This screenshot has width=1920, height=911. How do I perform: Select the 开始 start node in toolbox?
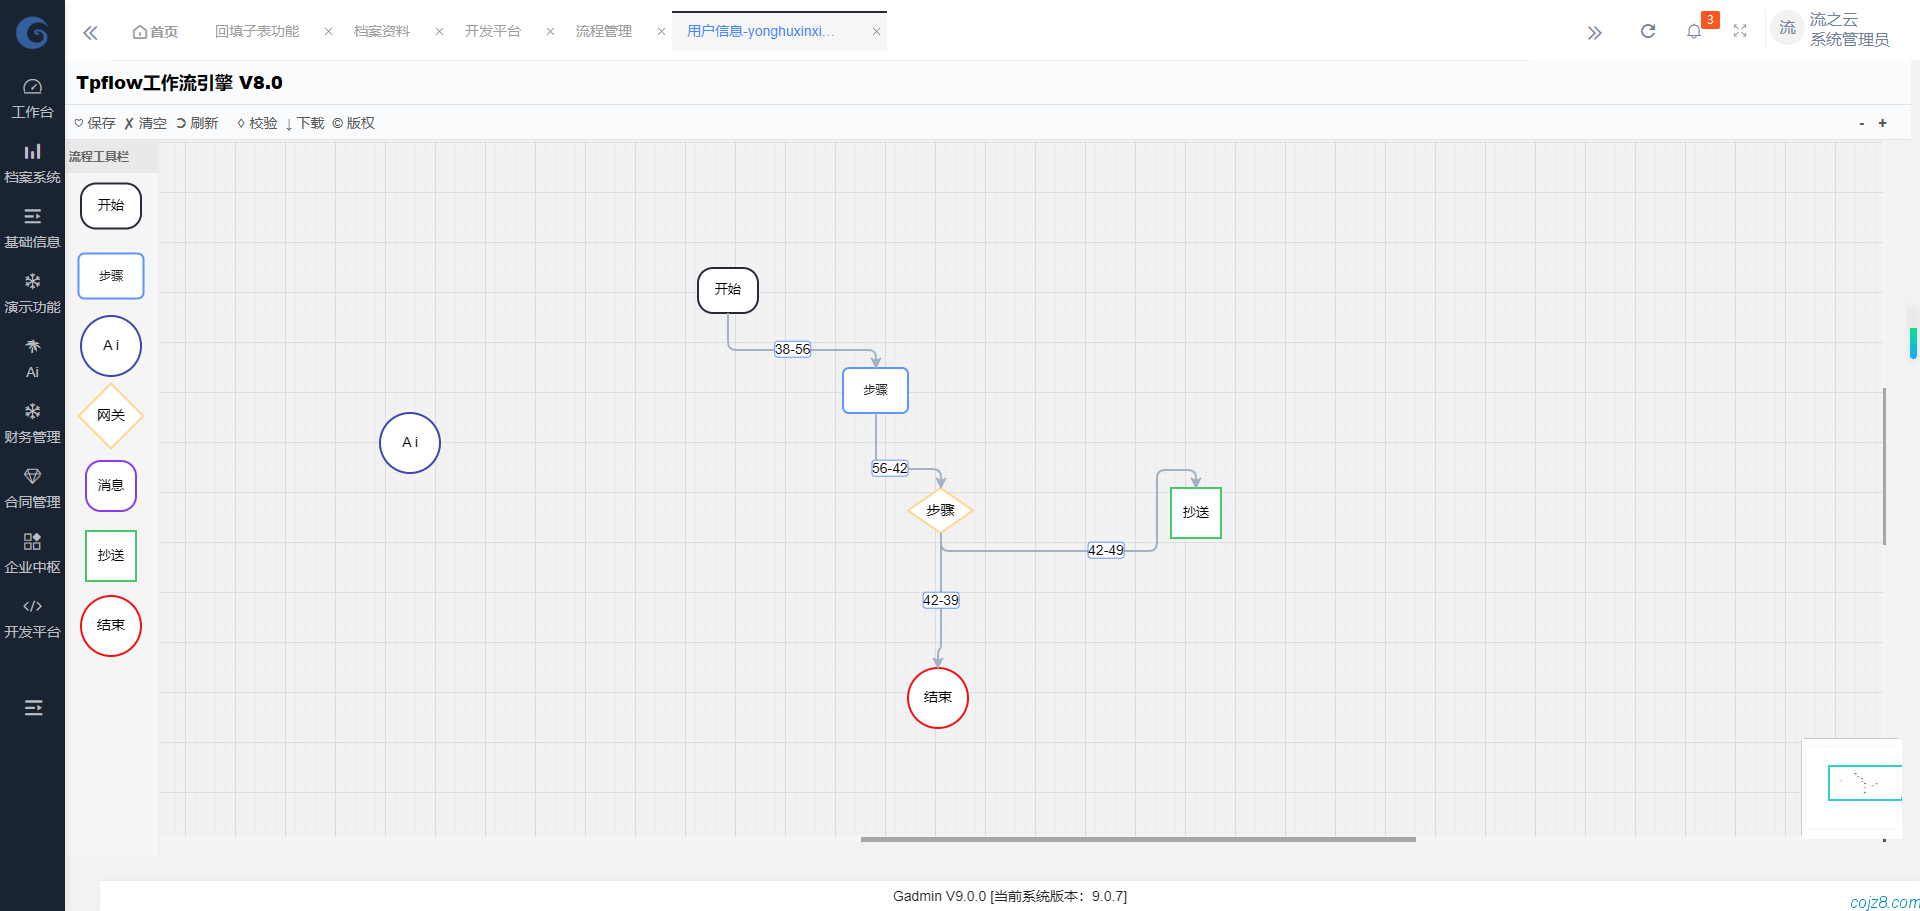tap(111, 206)
